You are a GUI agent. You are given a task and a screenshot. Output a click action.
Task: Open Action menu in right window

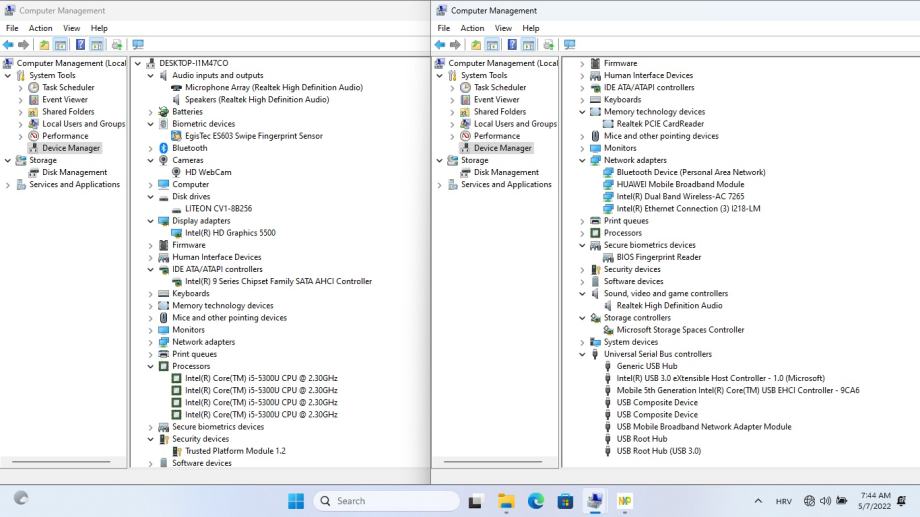[x=472, y=28]
